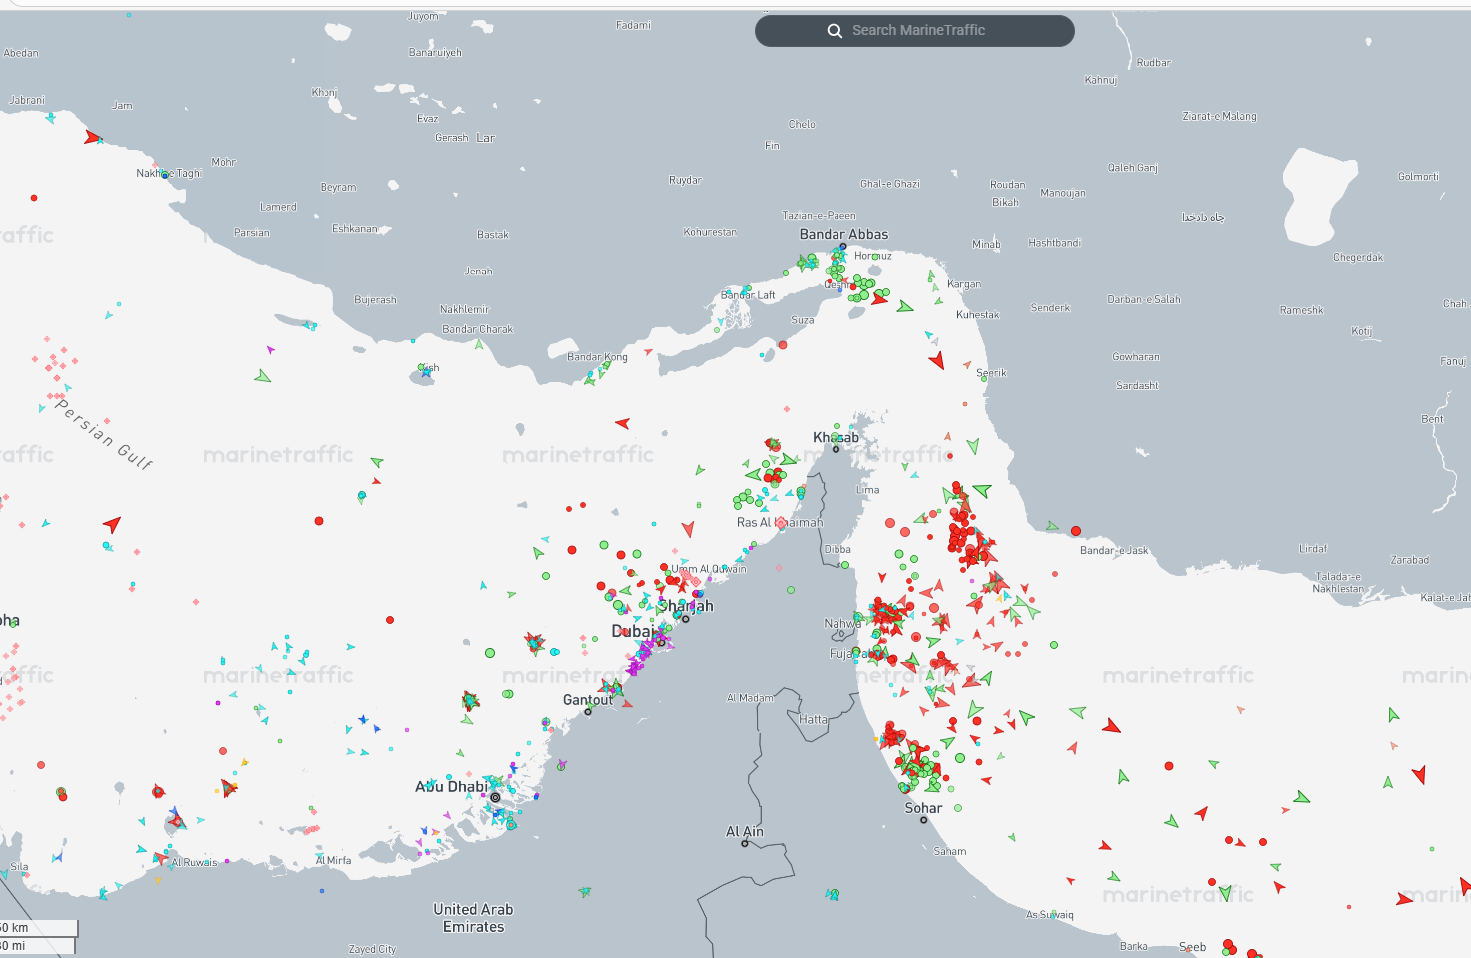
Task: Click the city dot above Bandar Abbas coast
Action: (843, 246)
